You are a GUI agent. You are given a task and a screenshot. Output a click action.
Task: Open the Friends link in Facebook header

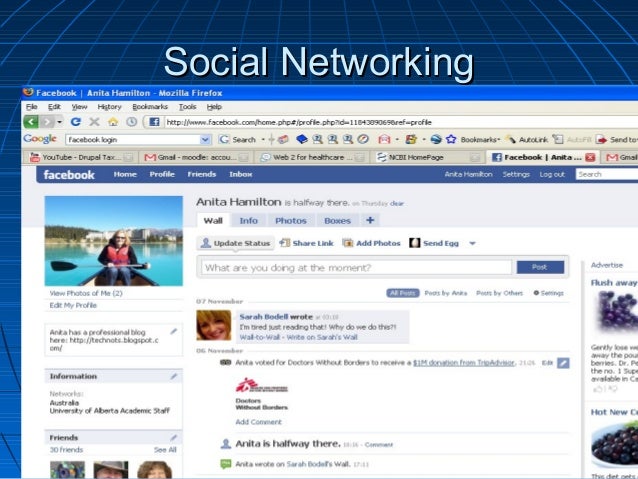(201, 174)
